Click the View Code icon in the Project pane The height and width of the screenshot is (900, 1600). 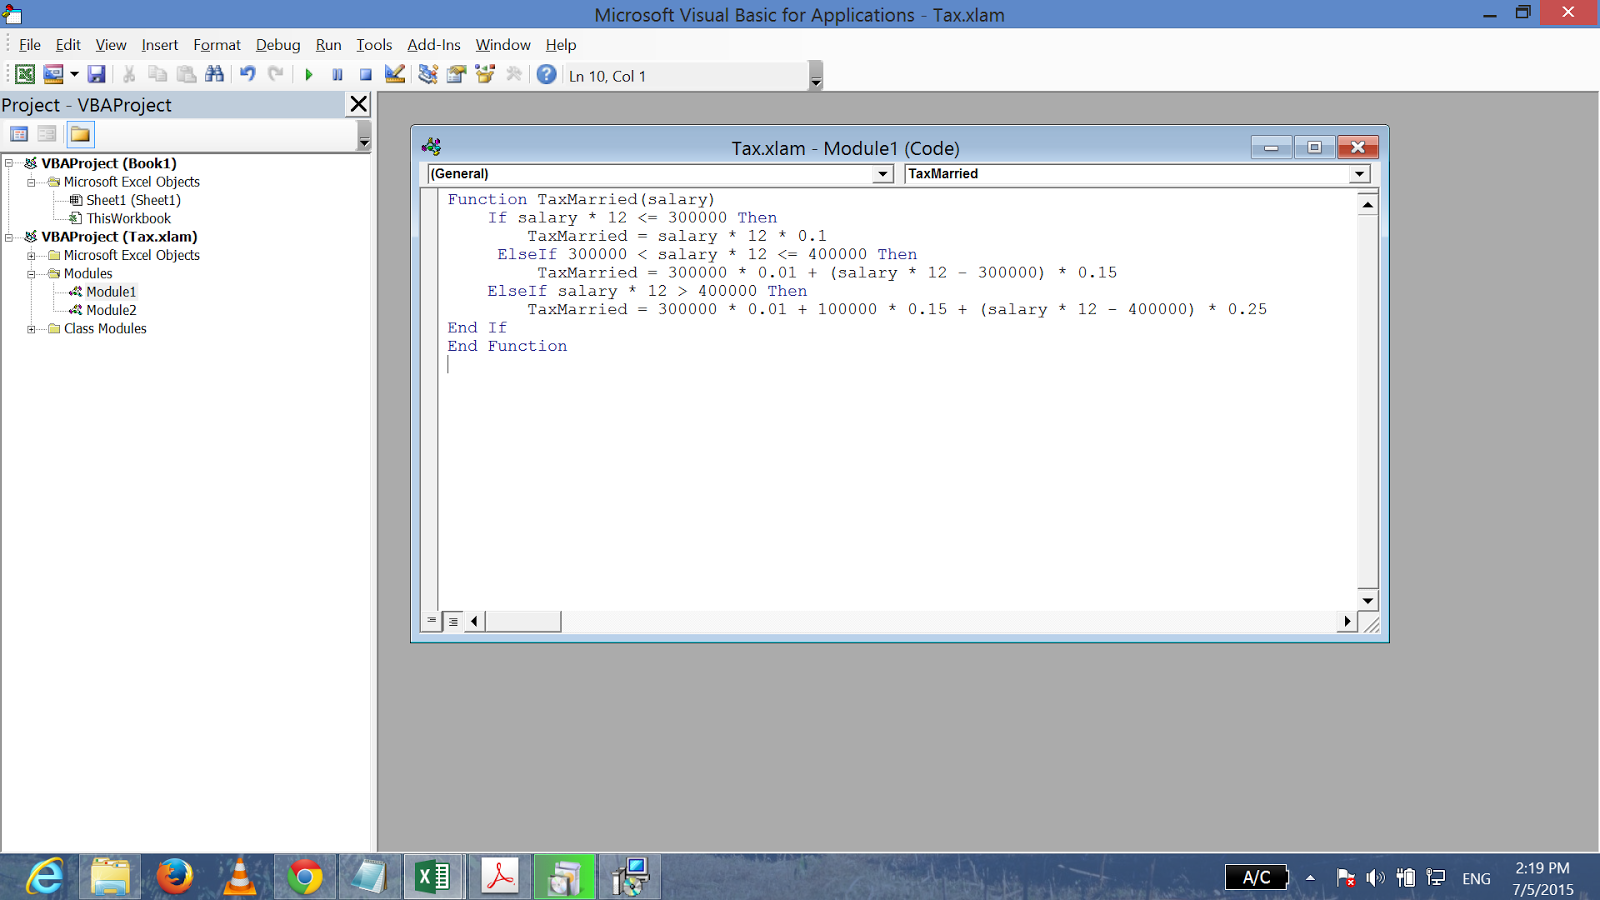[x=19, y=134]
